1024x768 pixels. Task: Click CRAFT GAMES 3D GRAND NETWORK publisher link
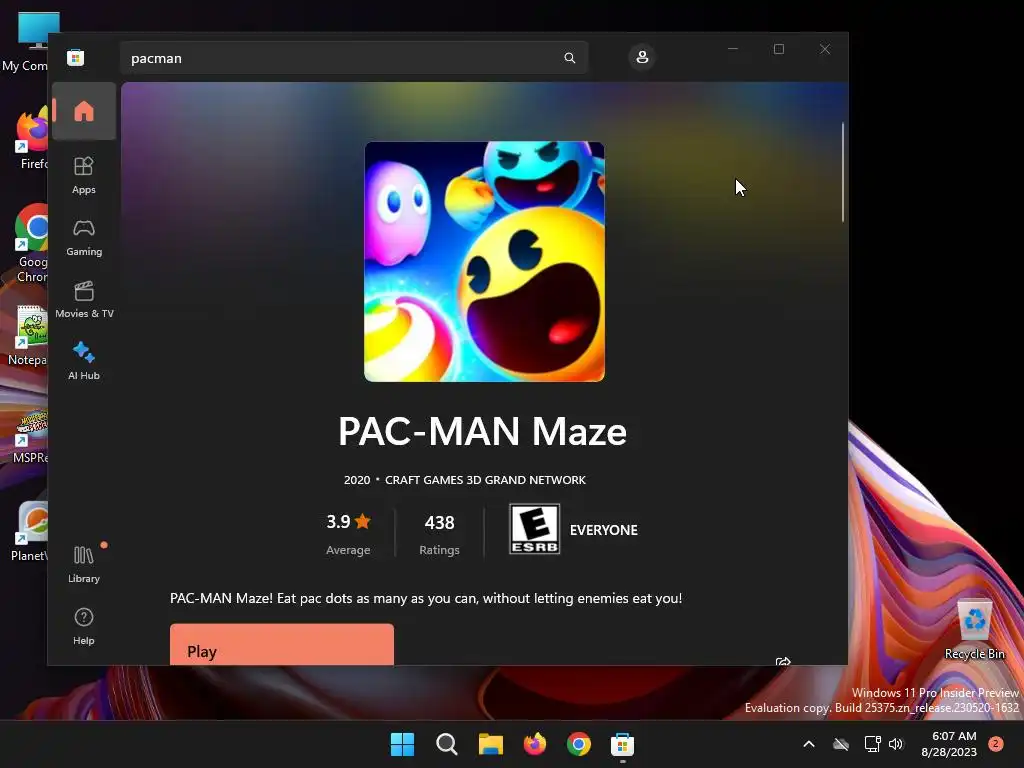485,480
